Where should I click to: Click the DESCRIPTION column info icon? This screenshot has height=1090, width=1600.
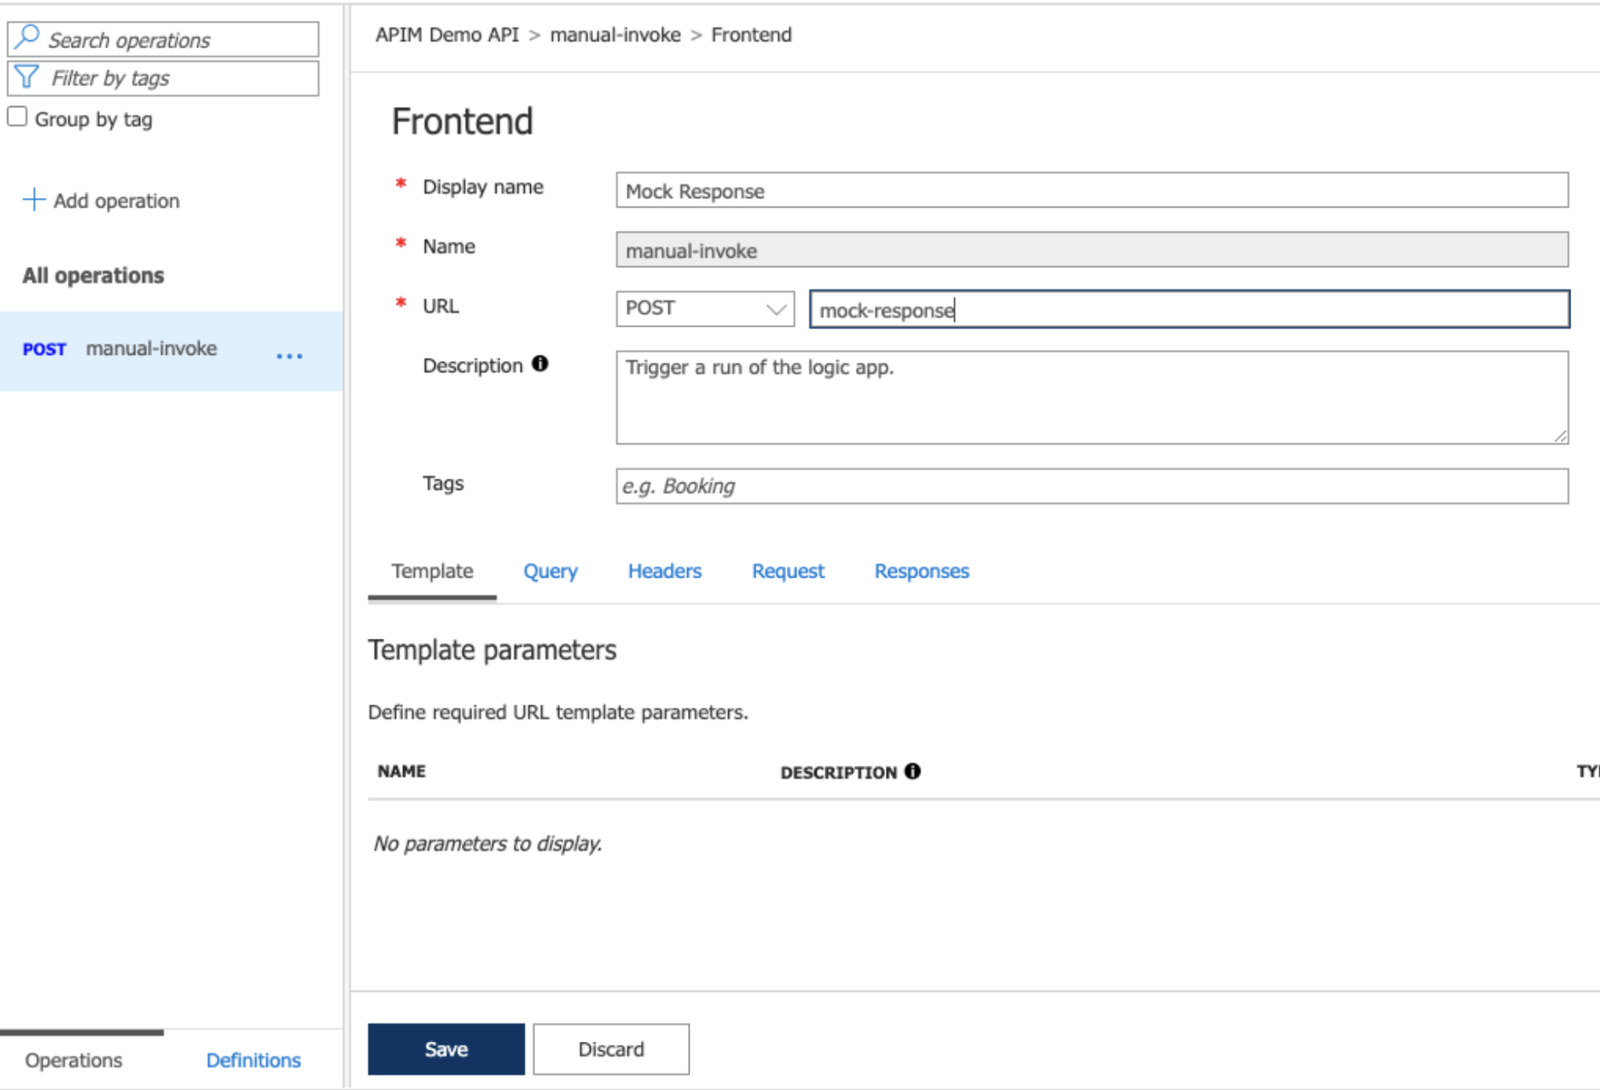pos(912,771)
